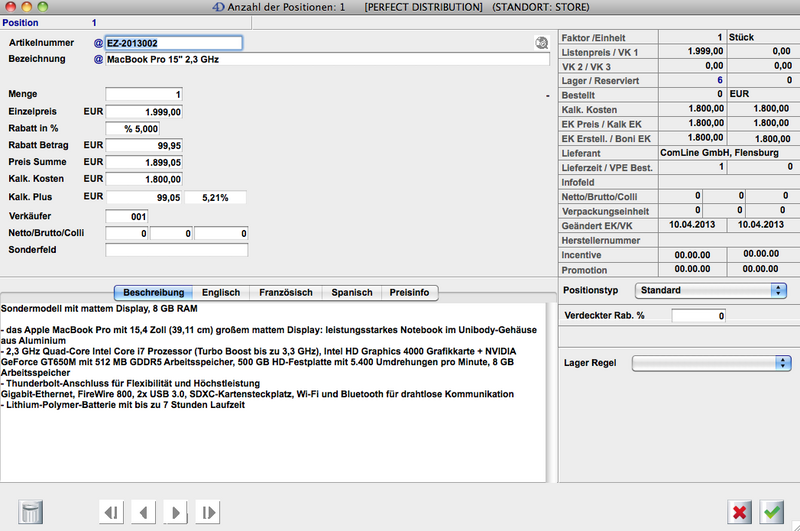This screenshot has height=531, width=800.
Task: Jump to the first record arrow
Action: click(x=112, y=513)
